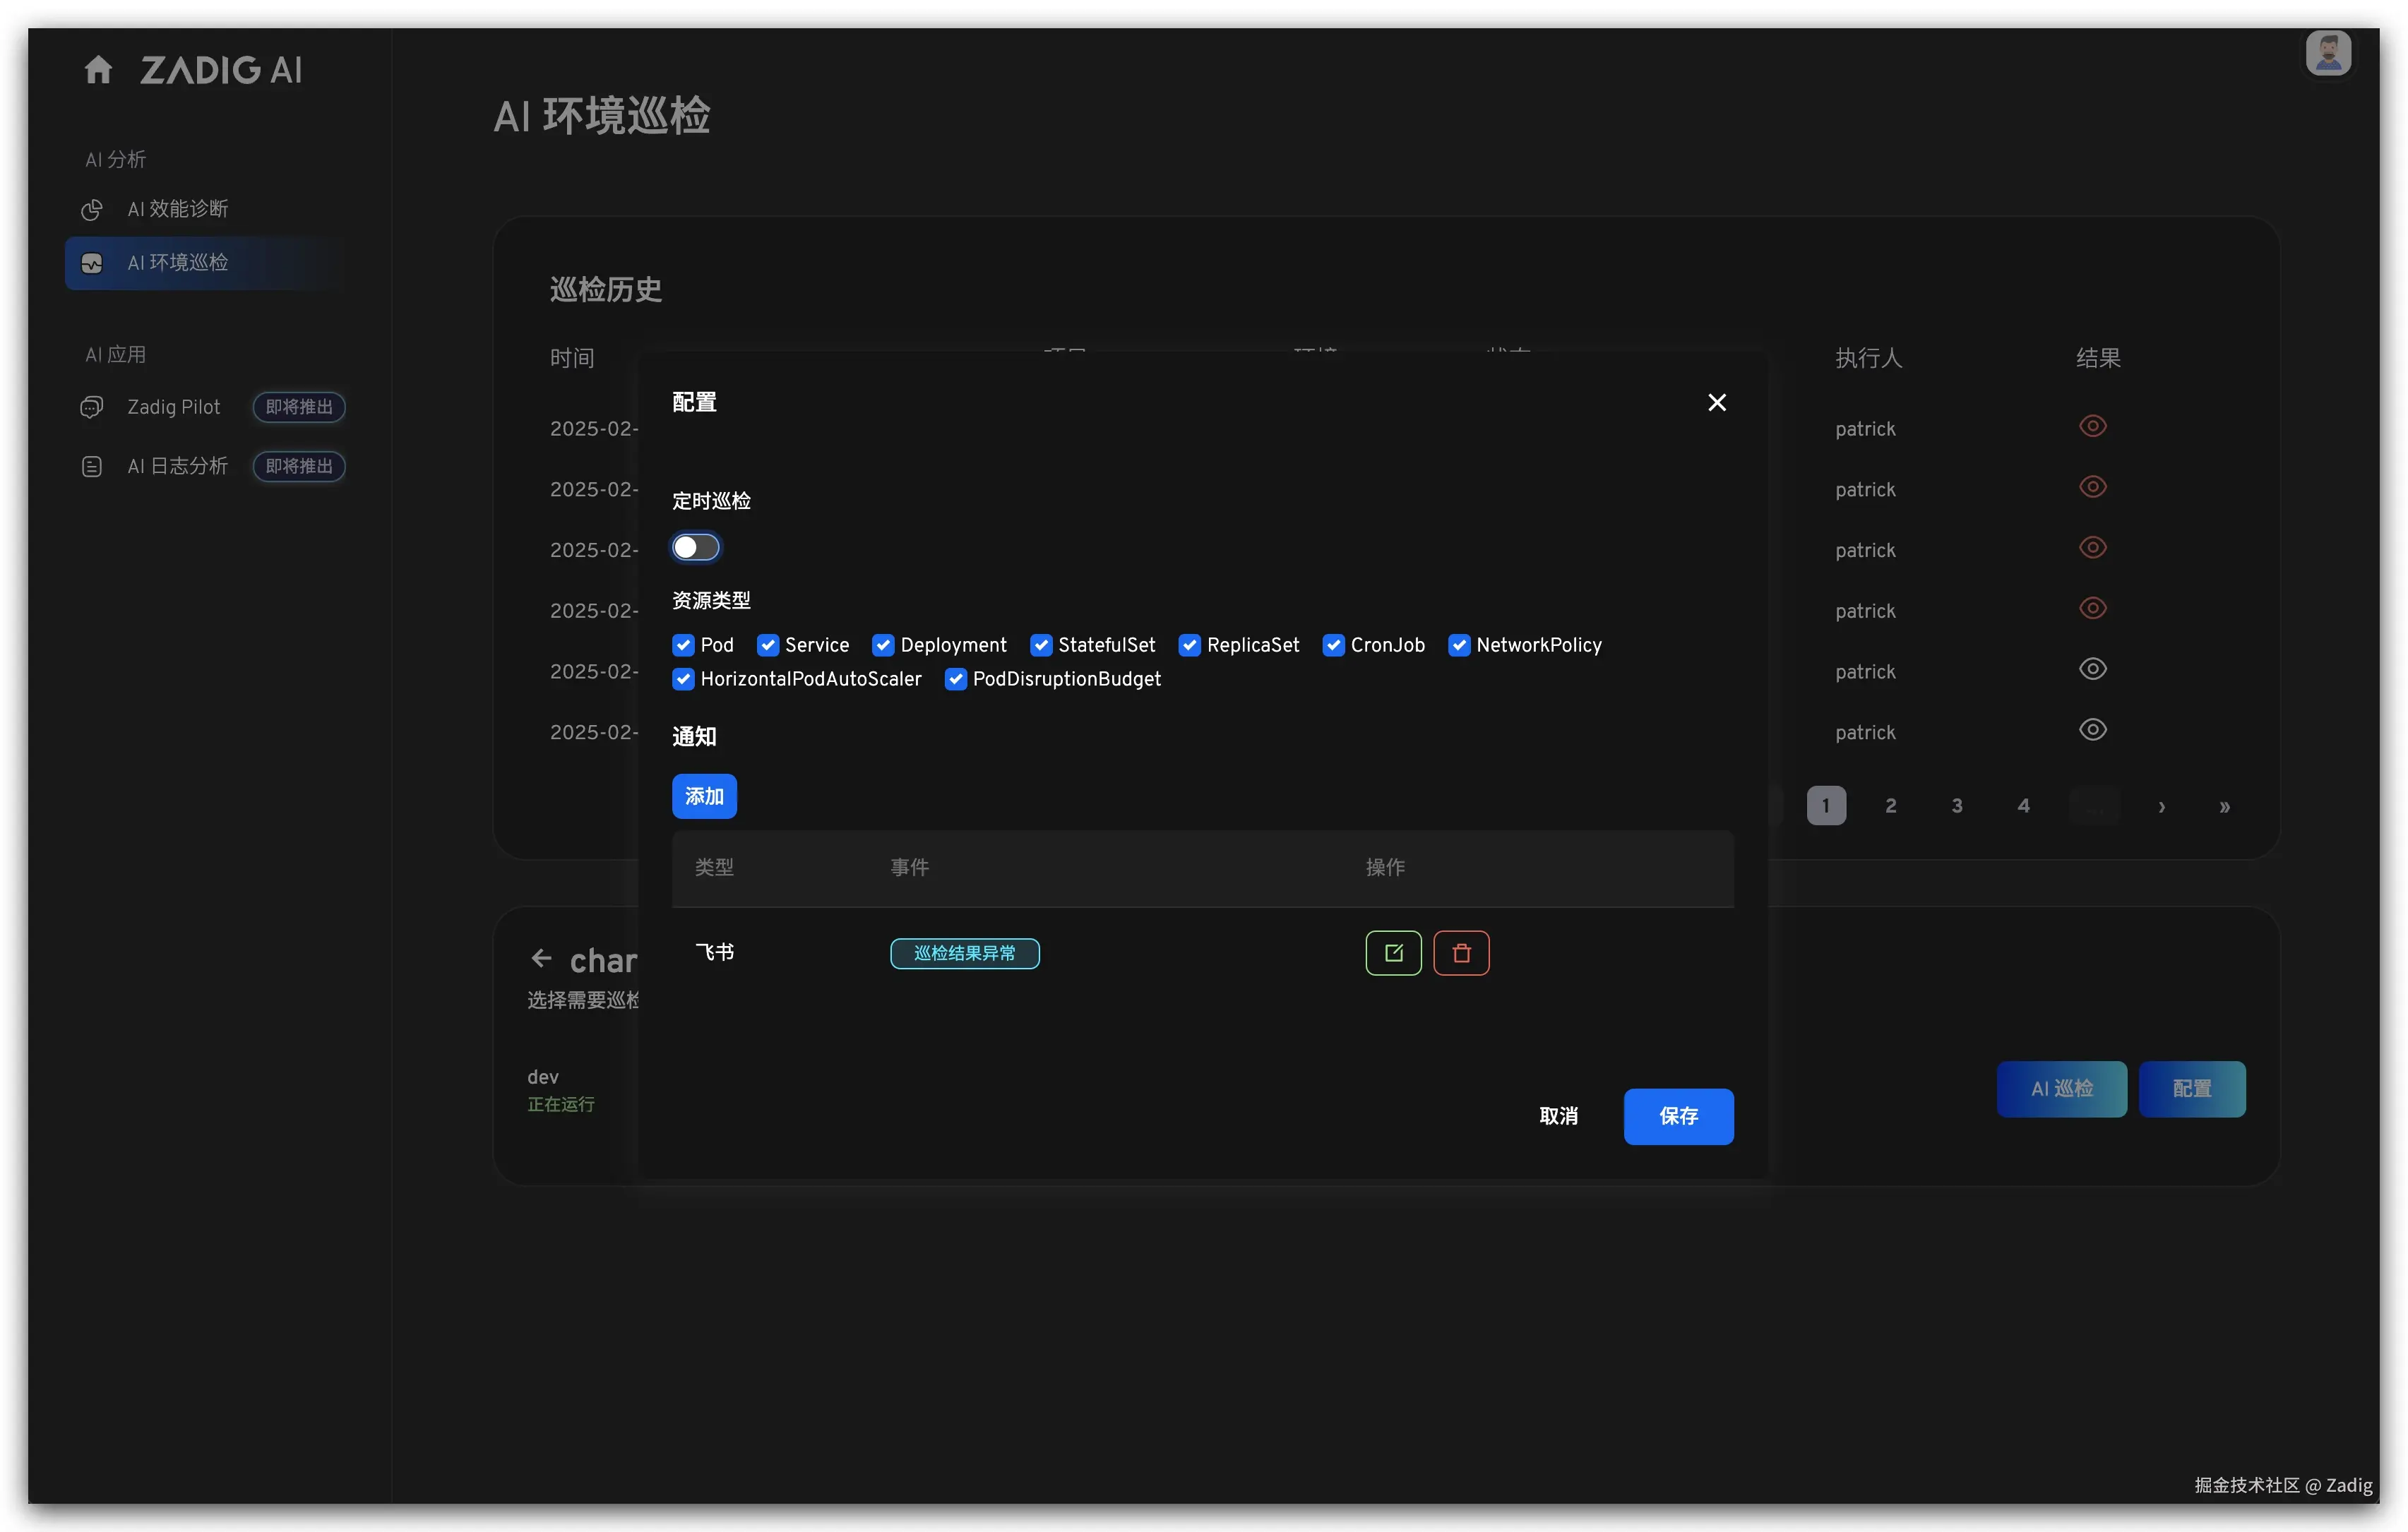Open AI 效能诊断 from the sidebar
This screenshot has width=2408, height=1532.
pyautogui.click(x=178, y=209)
